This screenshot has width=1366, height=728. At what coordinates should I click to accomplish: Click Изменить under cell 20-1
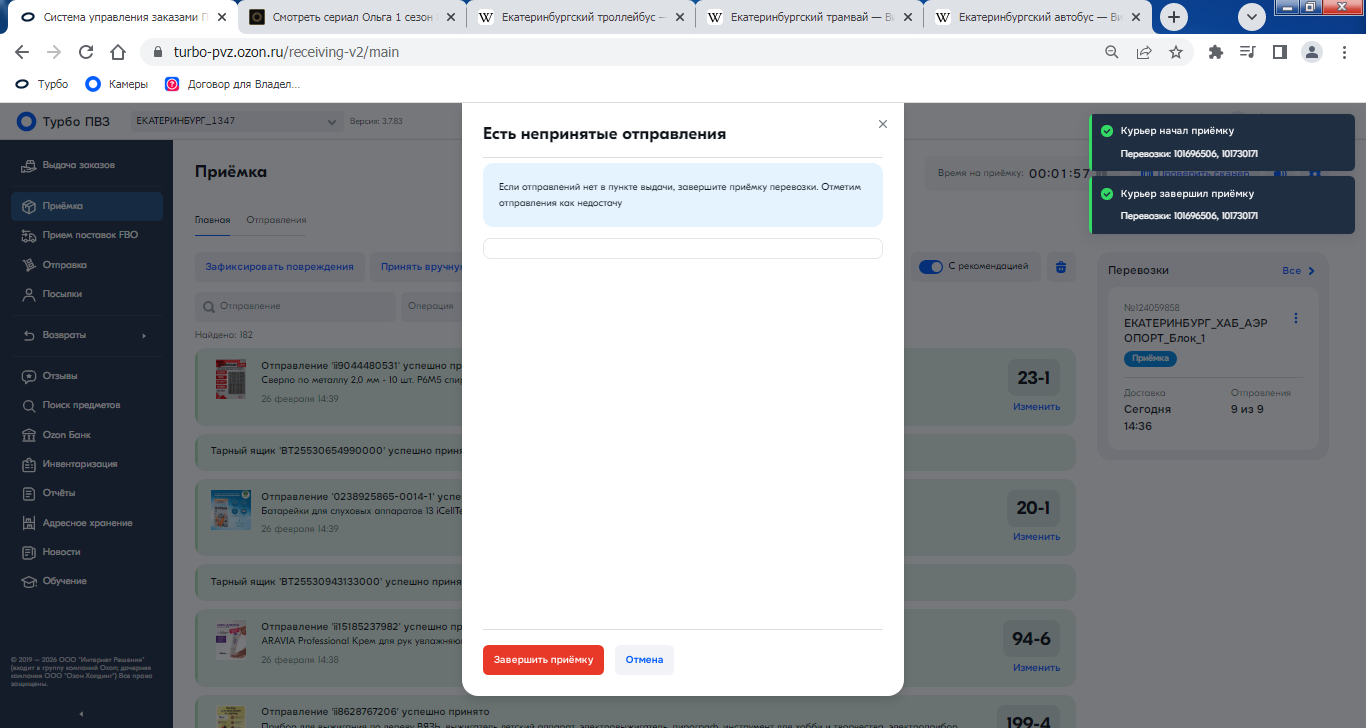click(x=1036, y=537)
